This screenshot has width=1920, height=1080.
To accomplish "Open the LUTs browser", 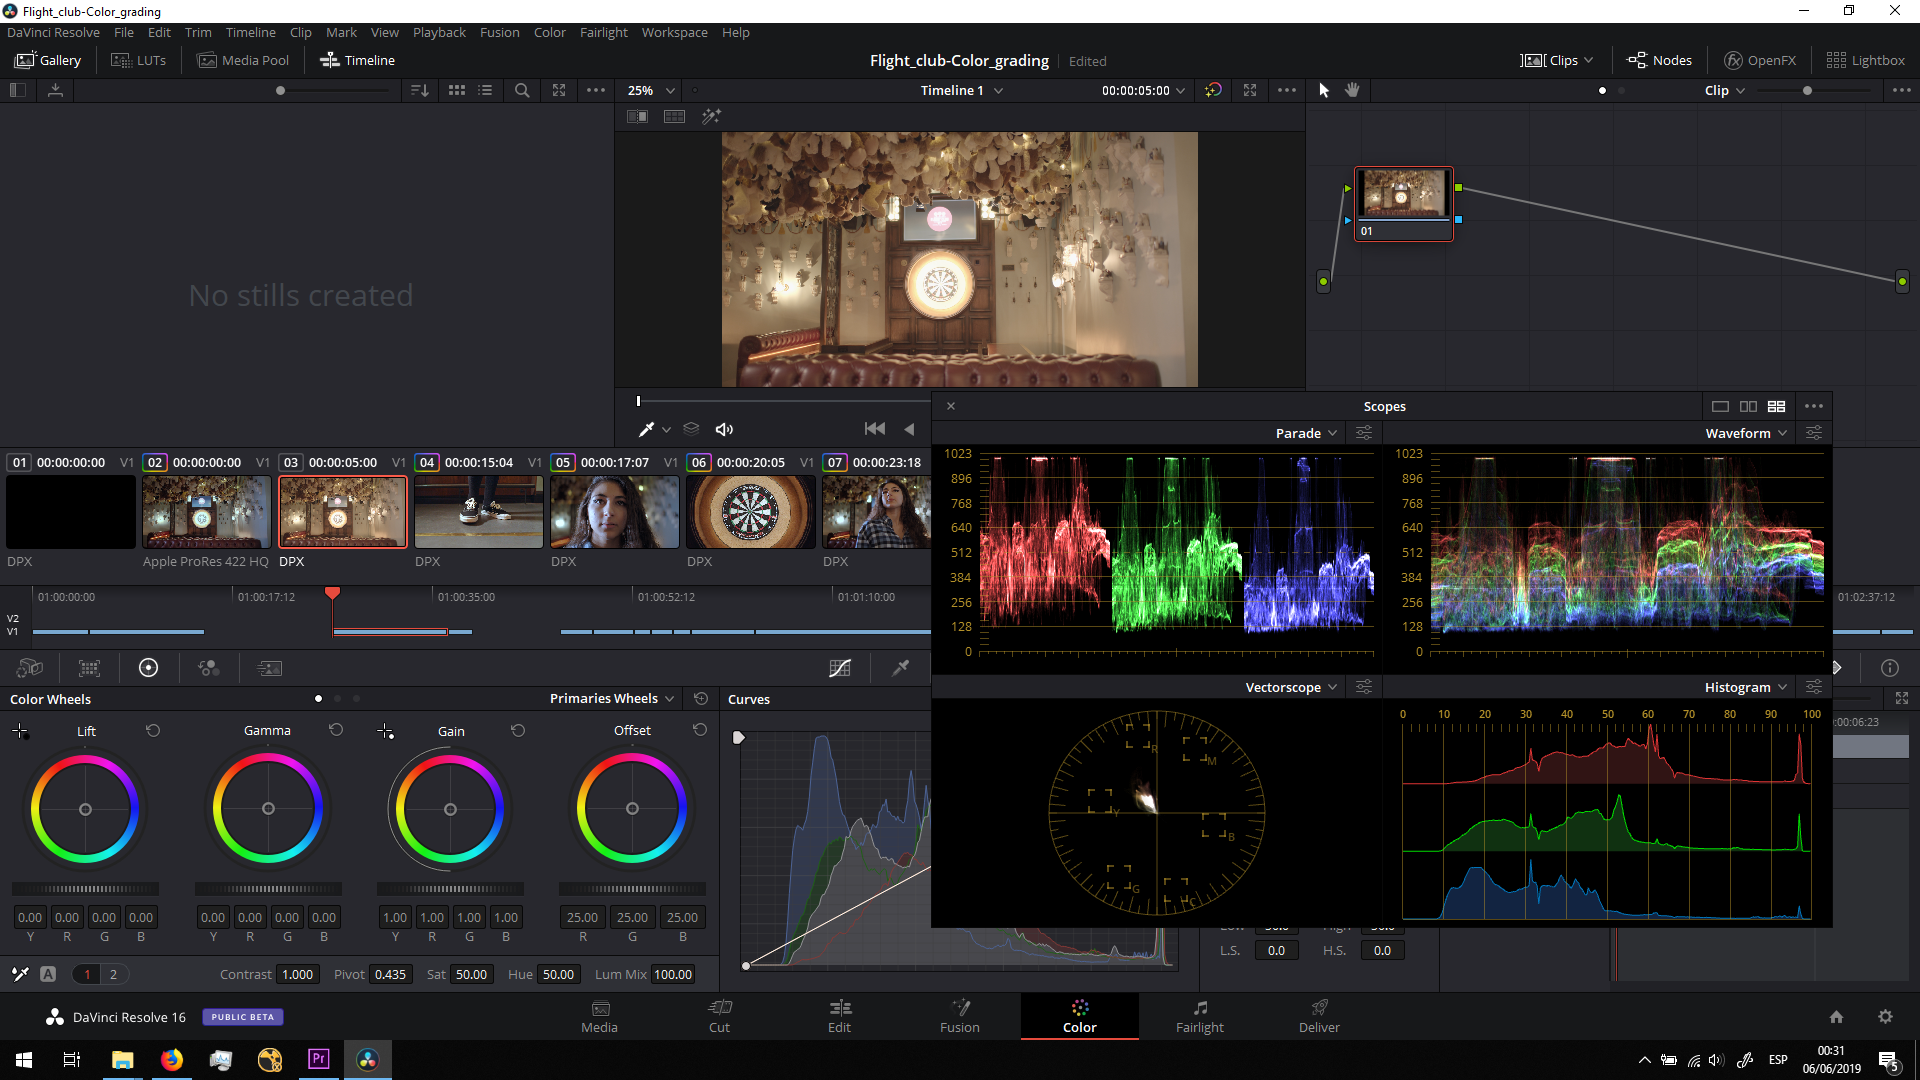I will (139, 60).
